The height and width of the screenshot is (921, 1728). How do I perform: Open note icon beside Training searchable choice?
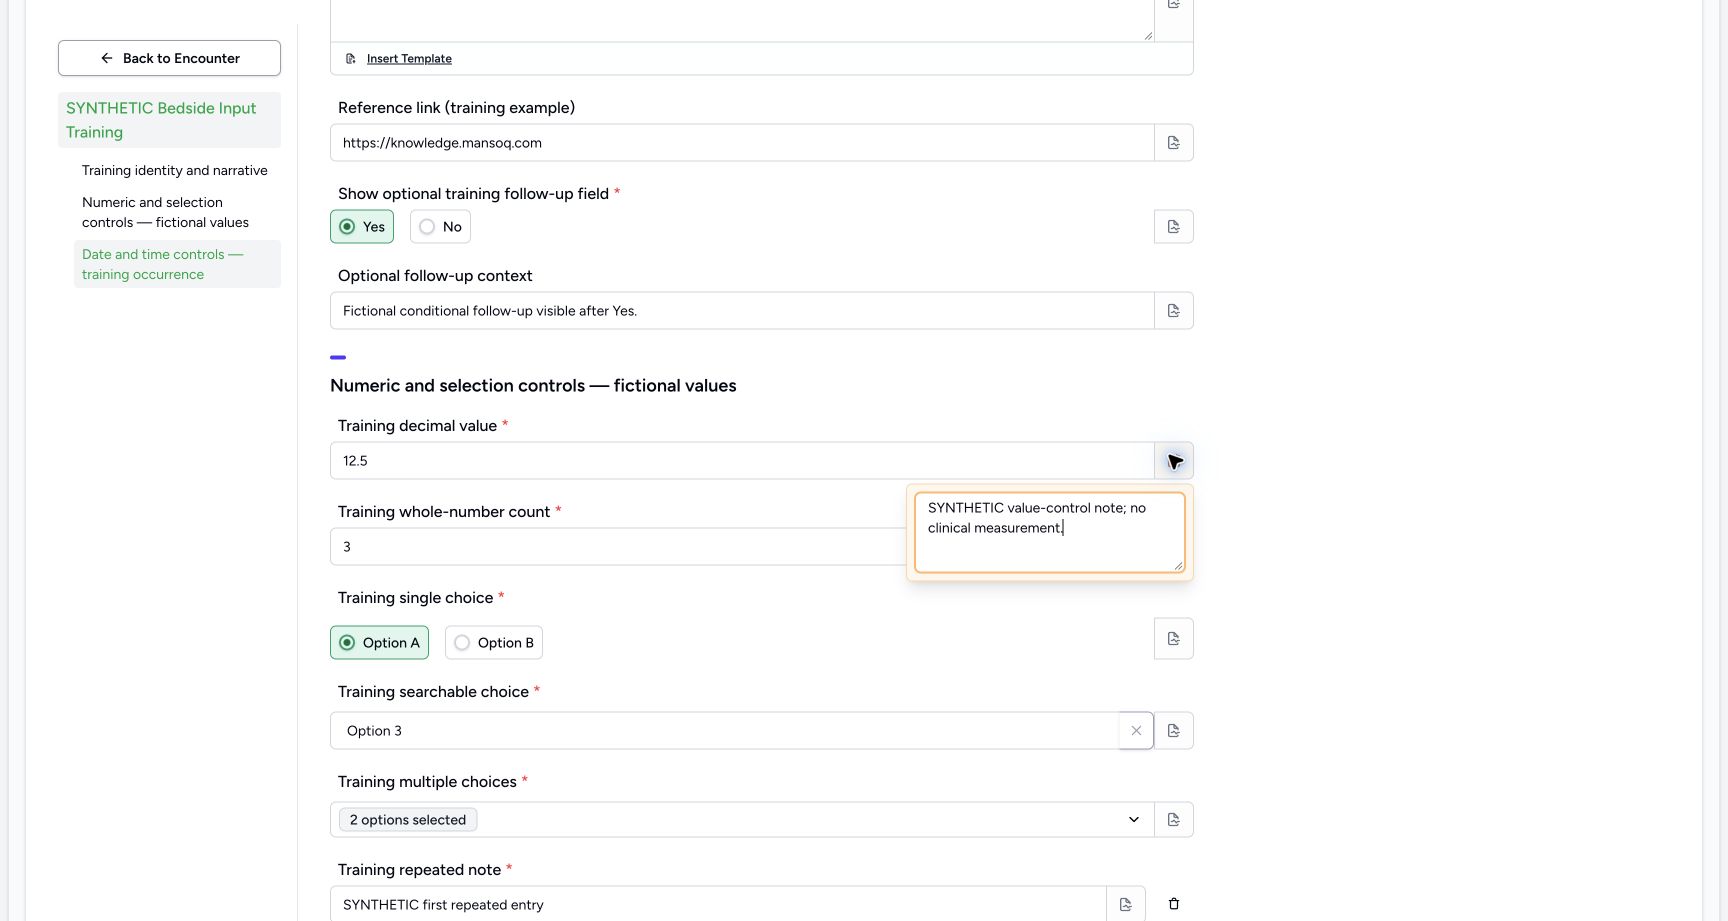[1174, 731]
